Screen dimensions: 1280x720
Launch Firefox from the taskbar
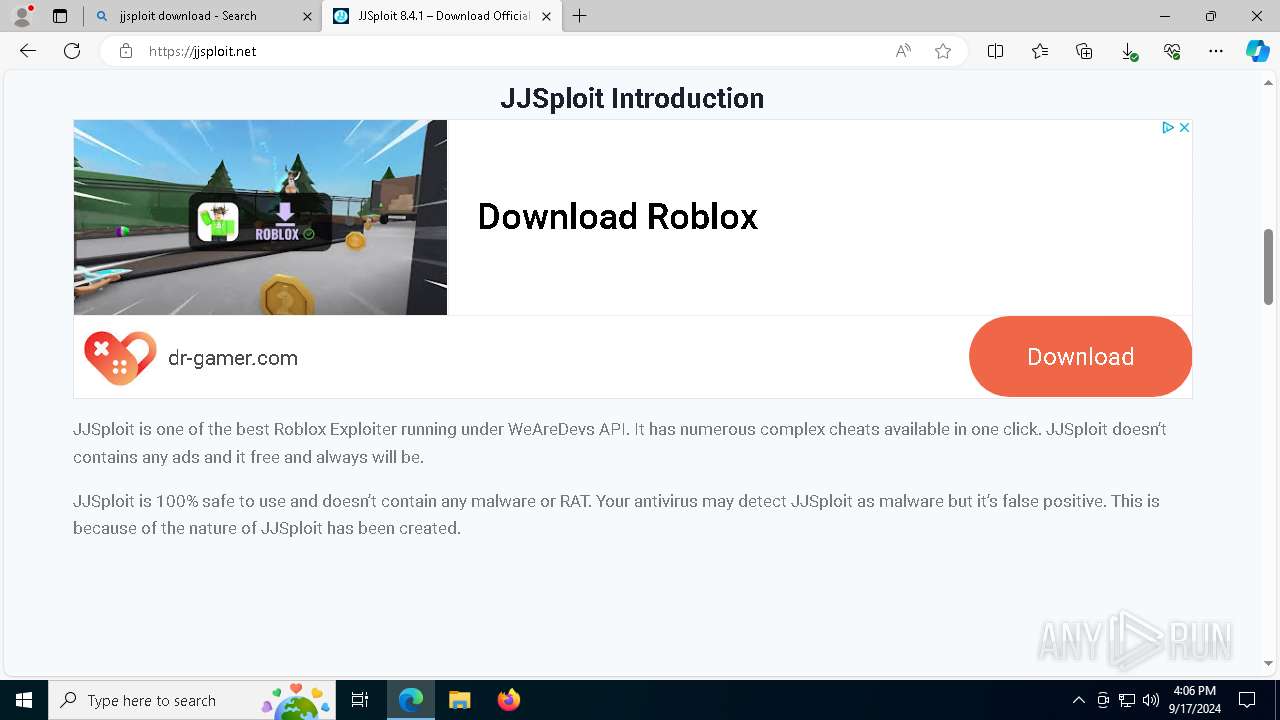point(508,700)
